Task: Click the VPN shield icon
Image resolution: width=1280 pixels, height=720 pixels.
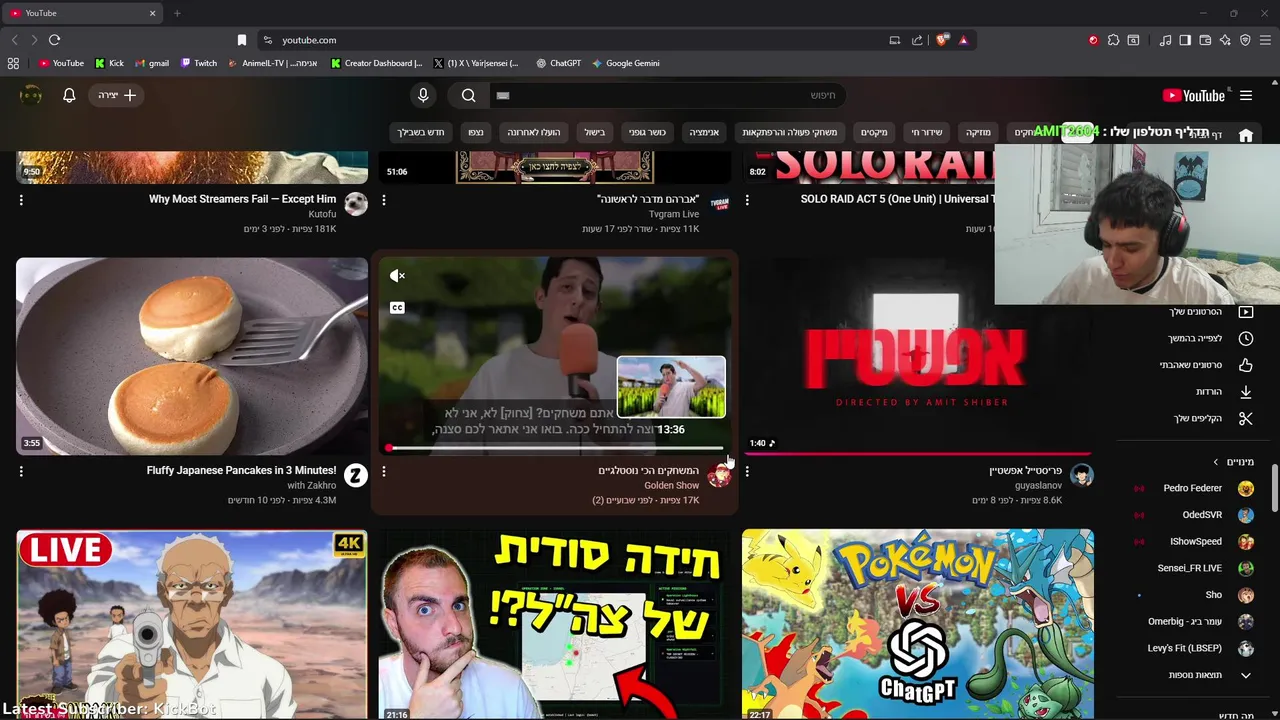Action: 1245,40
